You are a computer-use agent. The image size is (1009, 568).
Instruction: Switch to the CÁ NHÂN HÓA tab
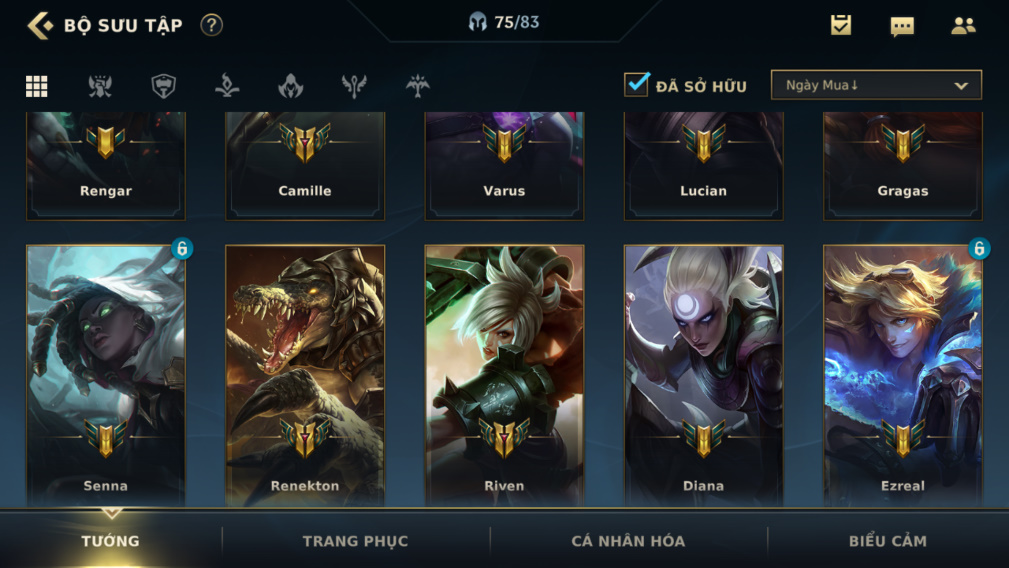pyautogui.click(x=628, y=541)
